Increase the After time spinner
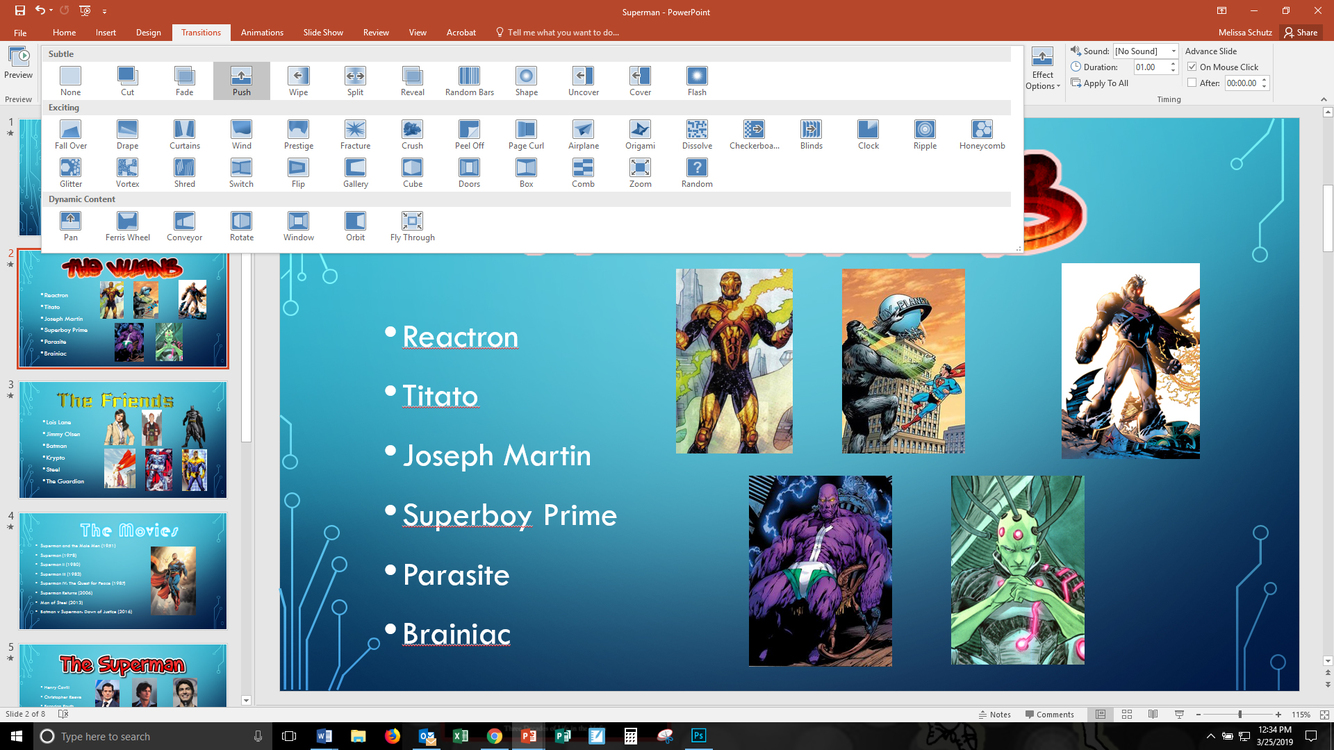This screenshot has height=750, width=1334. pyautogui.click(x=1265, y=80)
